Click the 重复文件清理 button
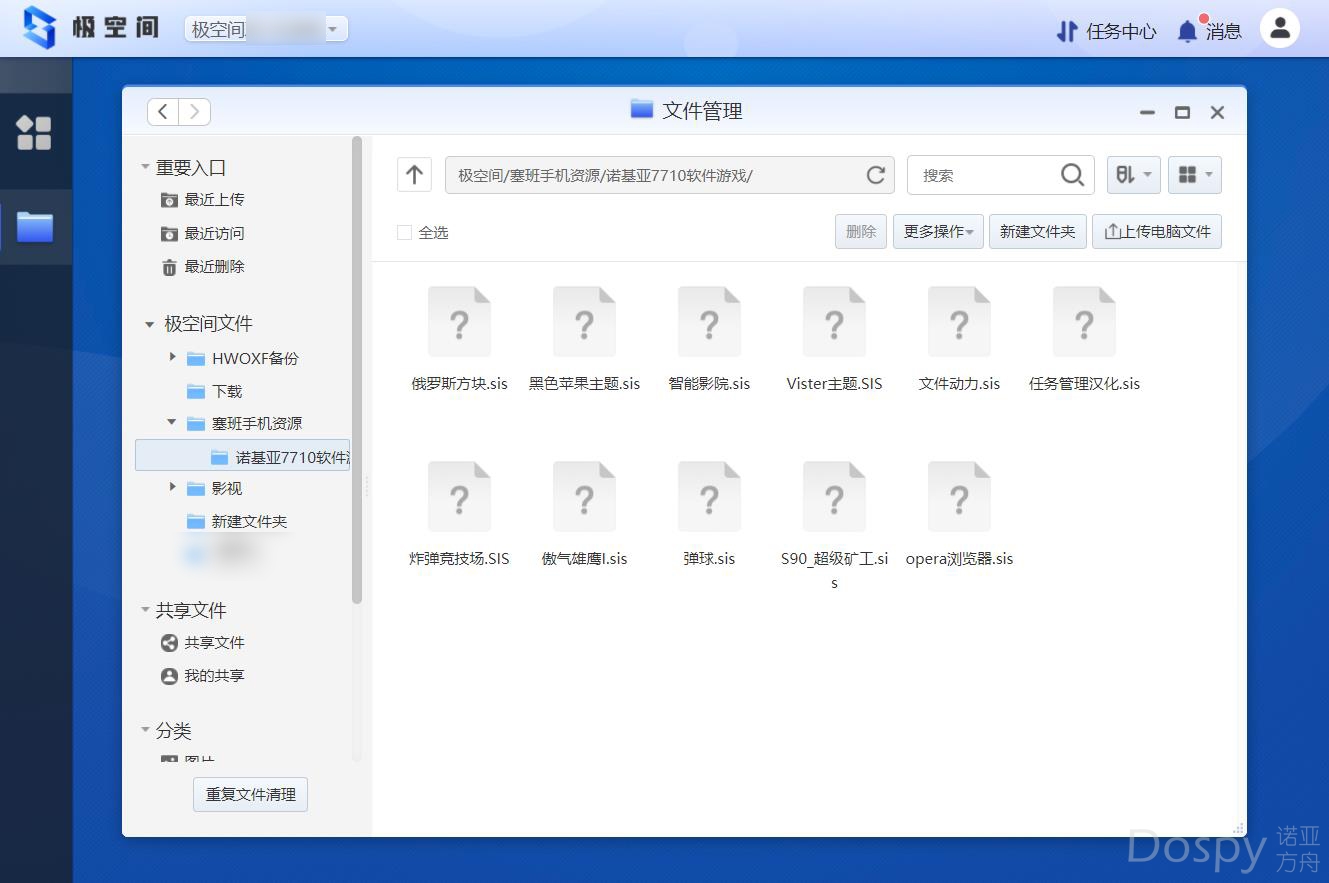Image resolution: width=1329 pixels, height=883 pixels. pos(251,795)
